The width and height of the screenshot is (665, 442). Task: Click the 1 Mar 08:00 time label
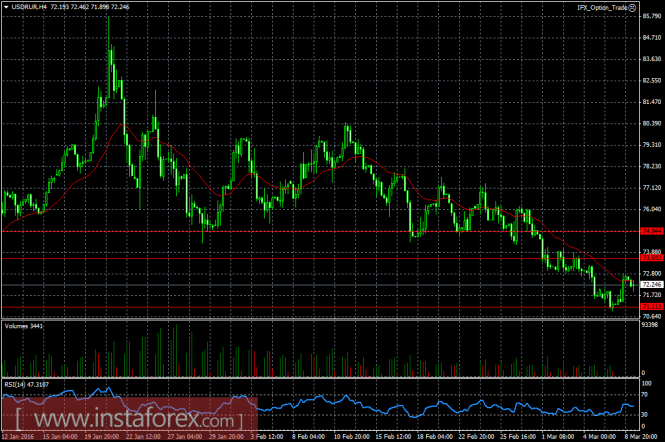pos(558,436)
